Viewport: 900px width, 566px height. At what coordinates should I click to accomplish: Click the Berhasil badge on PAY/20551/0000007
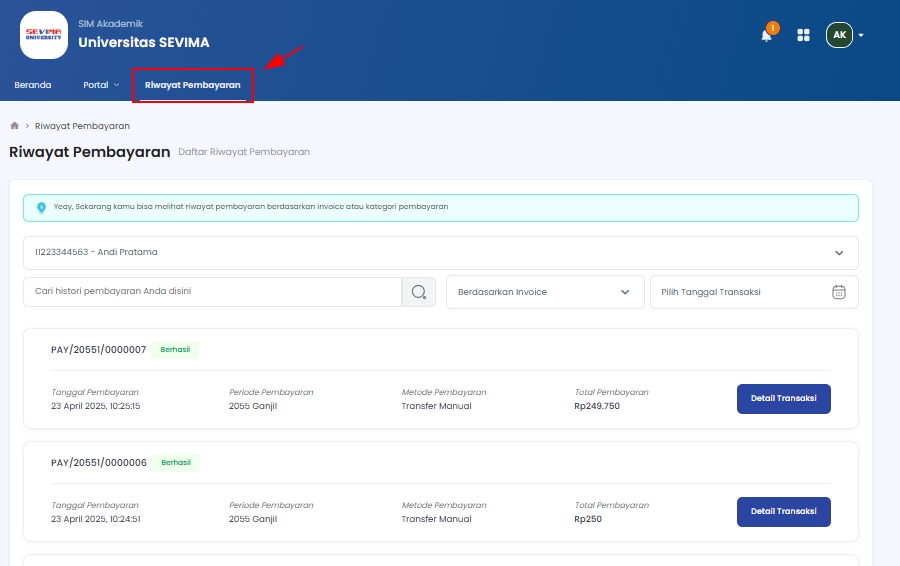pos(176,350)
